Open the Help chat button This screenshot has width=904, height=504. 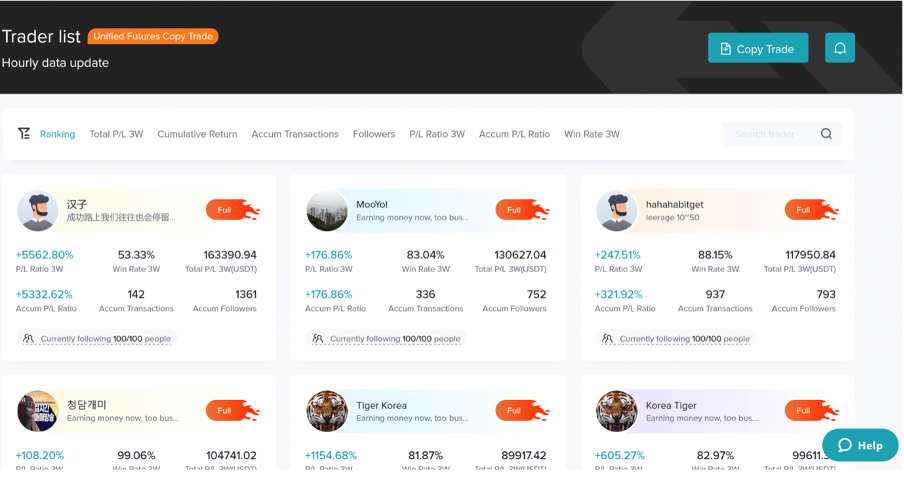click(860, 445)
